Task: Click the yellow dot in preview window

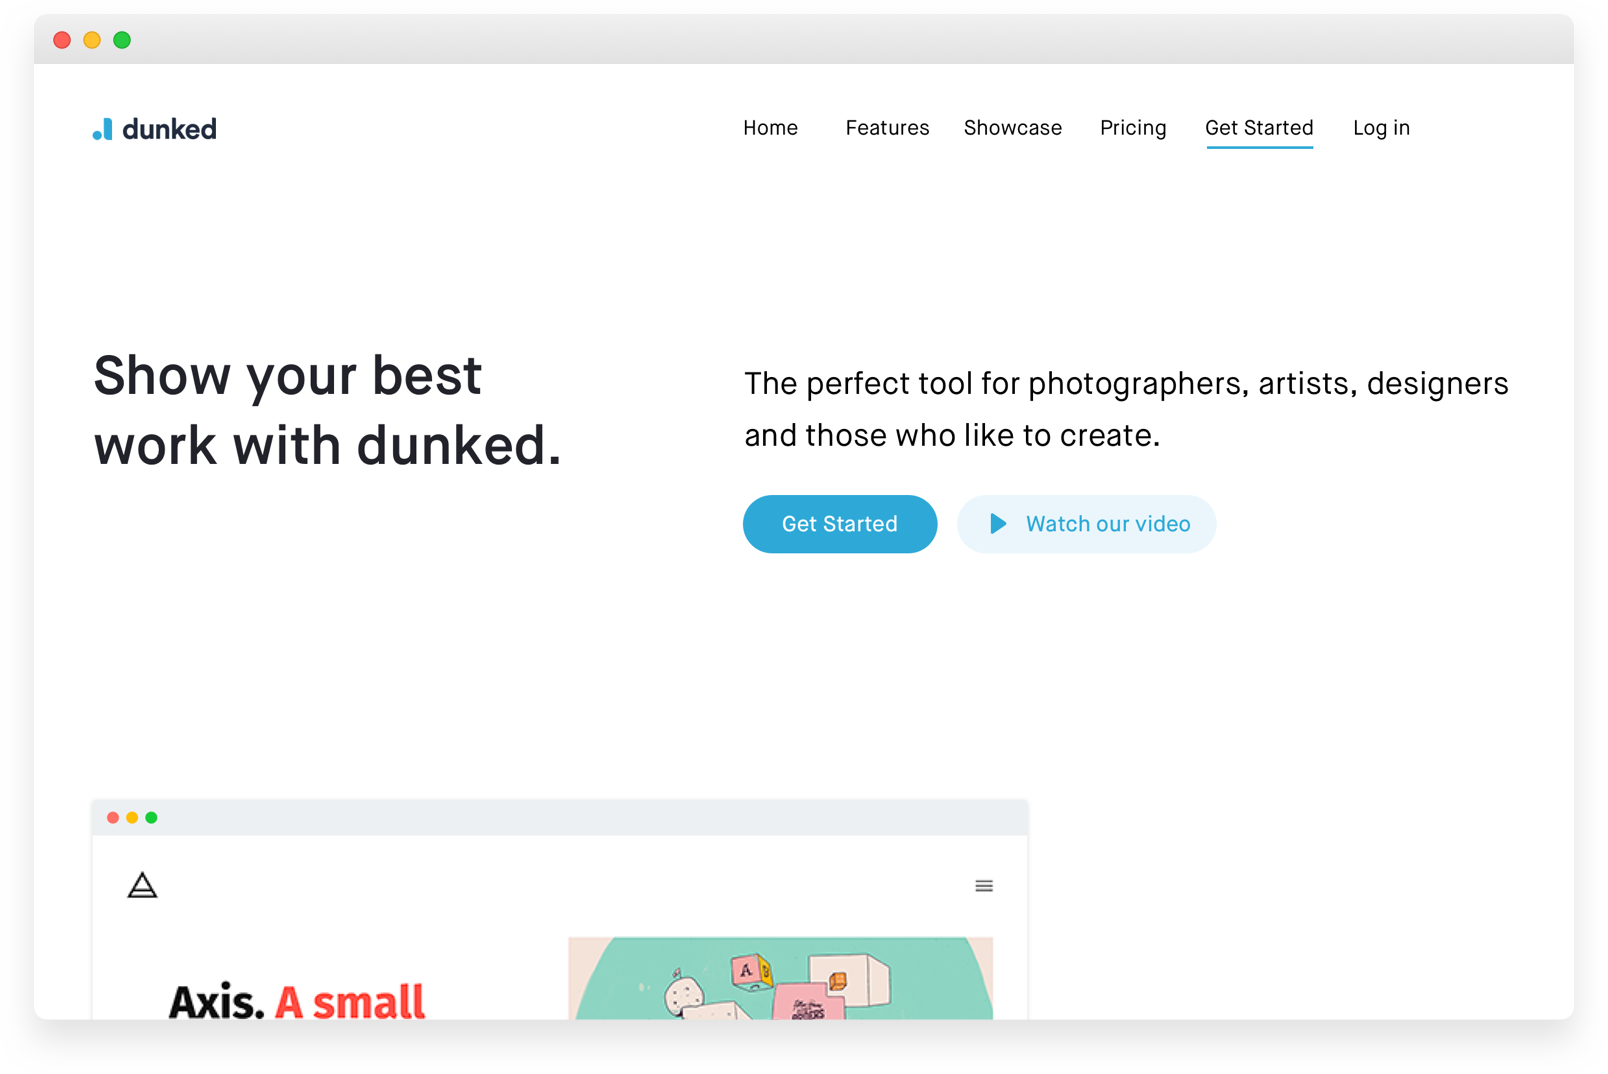Action: 132,818
